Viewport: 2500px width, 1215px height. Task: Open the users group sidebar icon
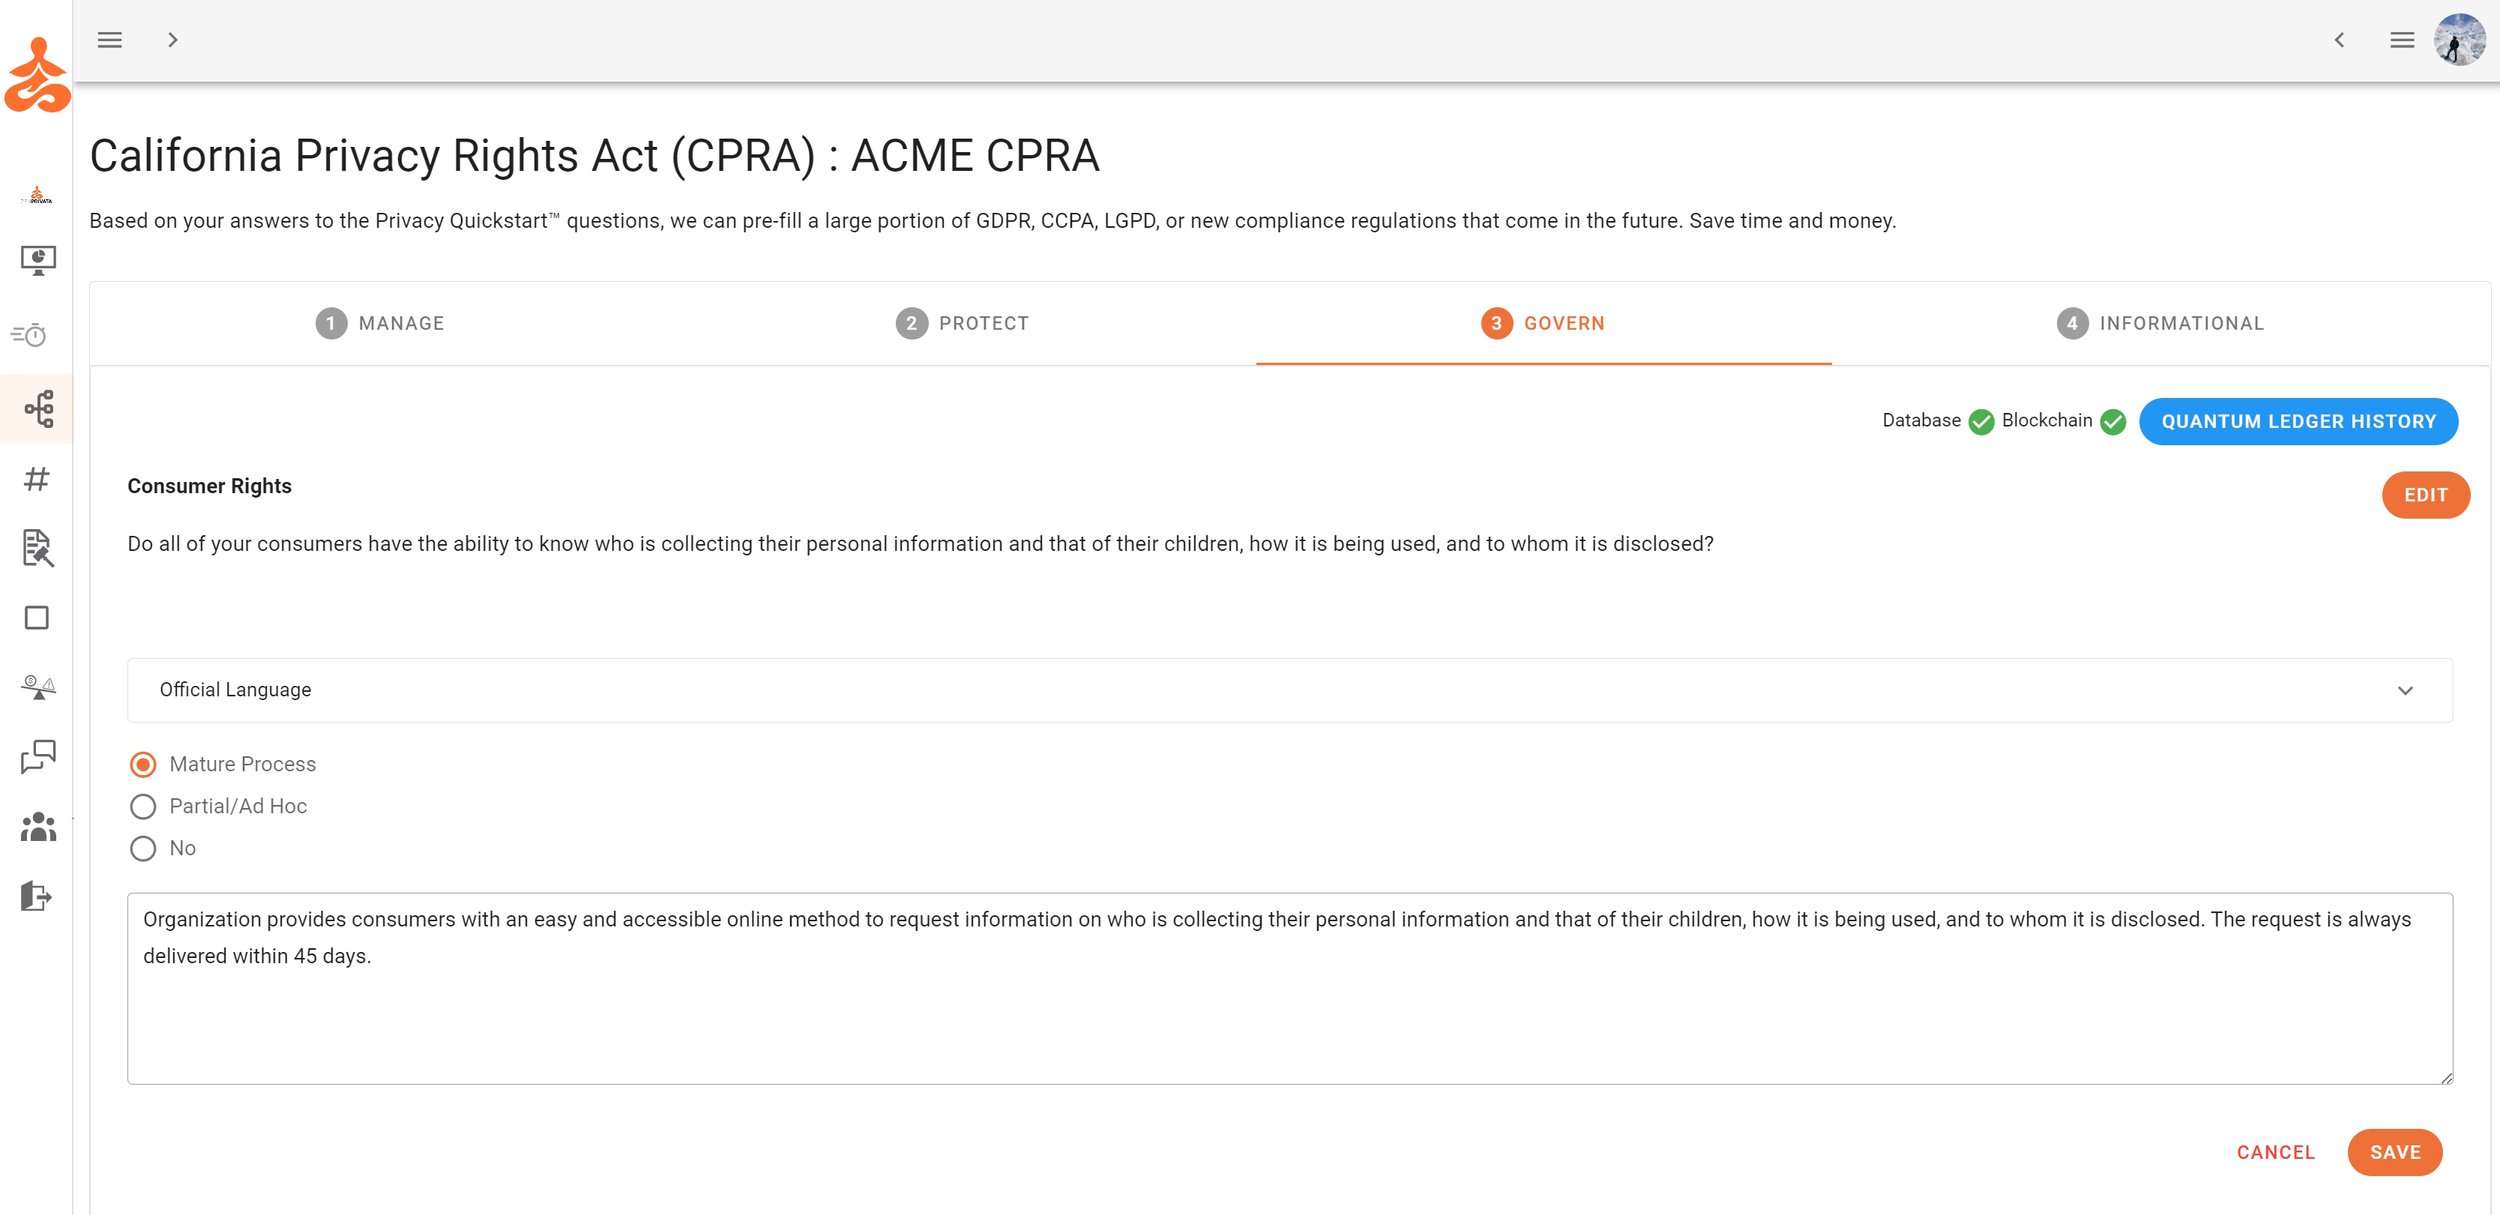click(38, 827)
